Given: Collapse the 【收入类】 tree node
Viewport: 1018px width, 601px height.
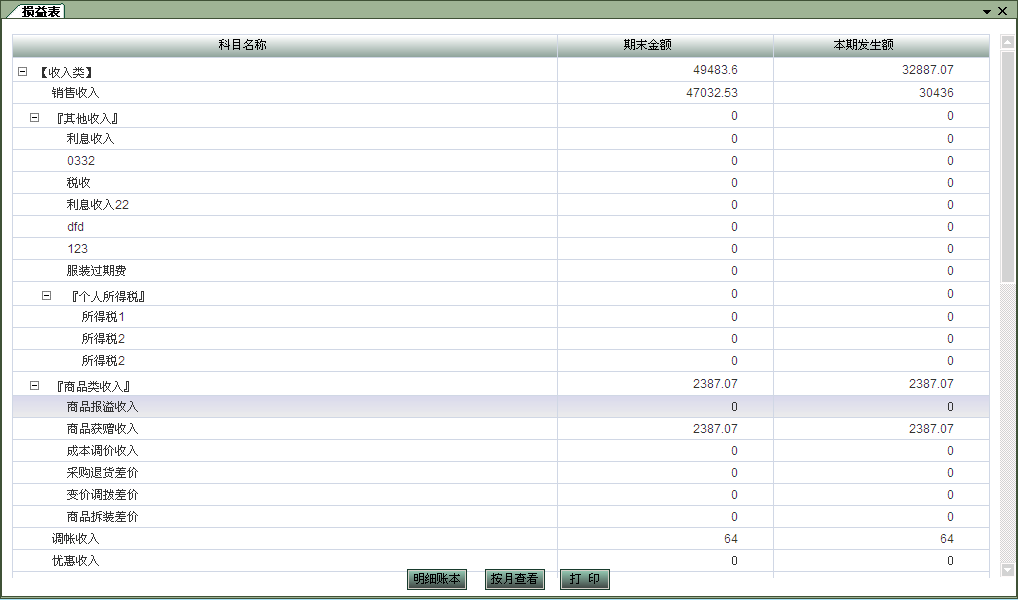Looking at the screenshot, I should (22, 72).
